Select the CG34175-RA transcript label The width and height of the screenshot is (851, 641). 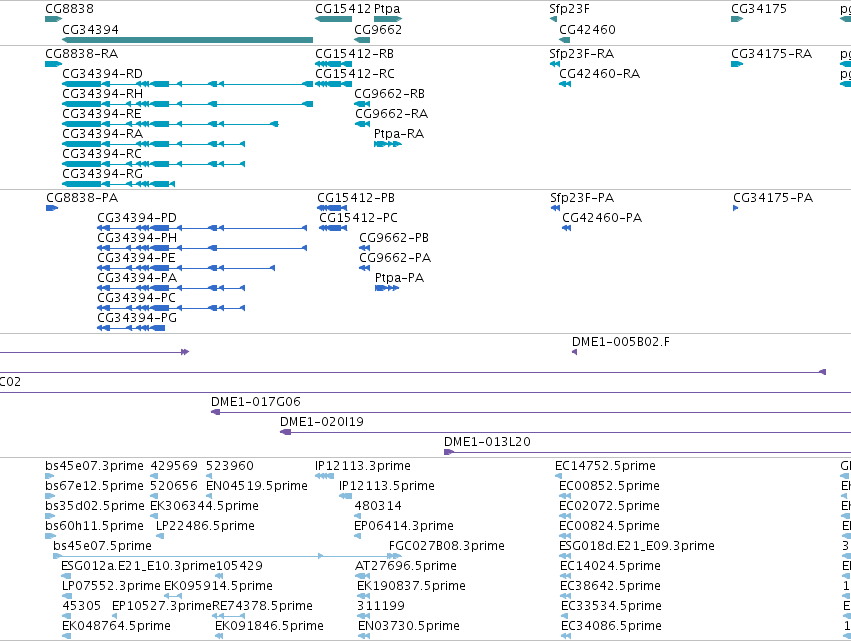pyautogui.click(x=771, y=54)
